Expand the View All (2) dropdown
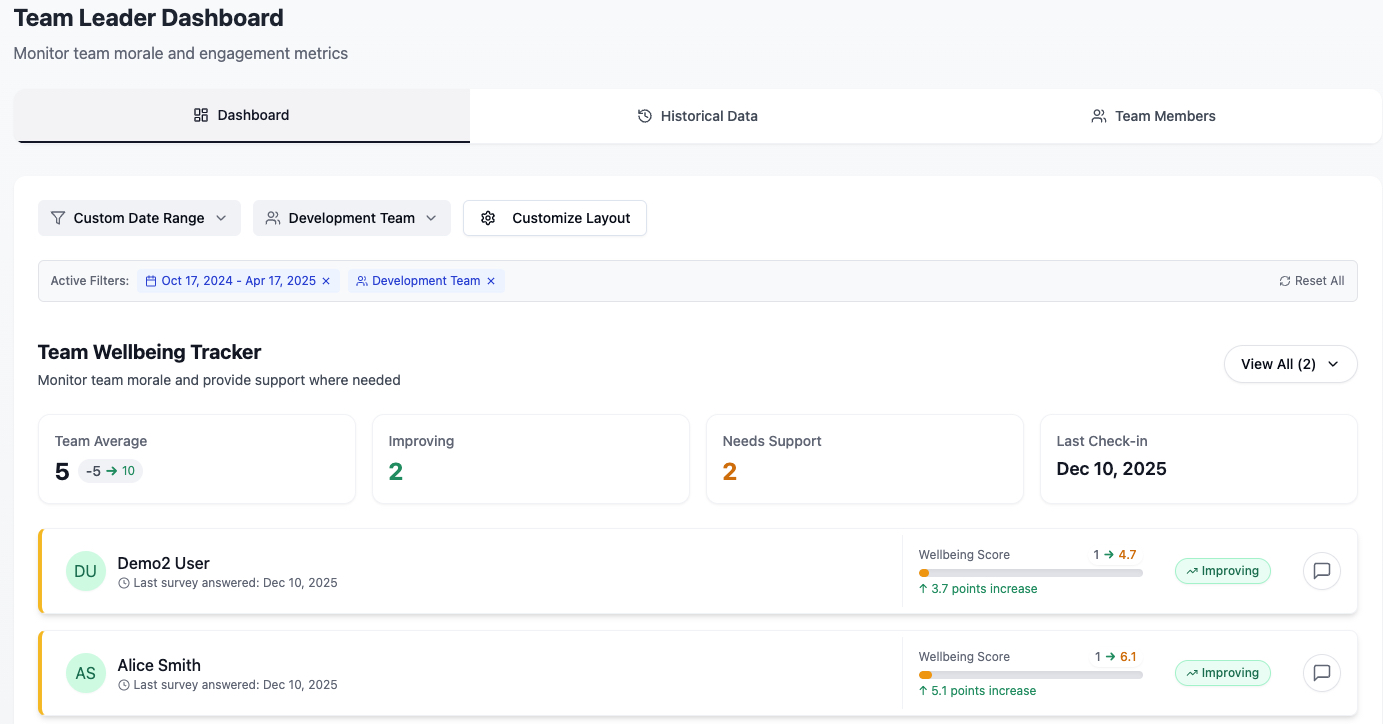 [x=1290, y=364]
